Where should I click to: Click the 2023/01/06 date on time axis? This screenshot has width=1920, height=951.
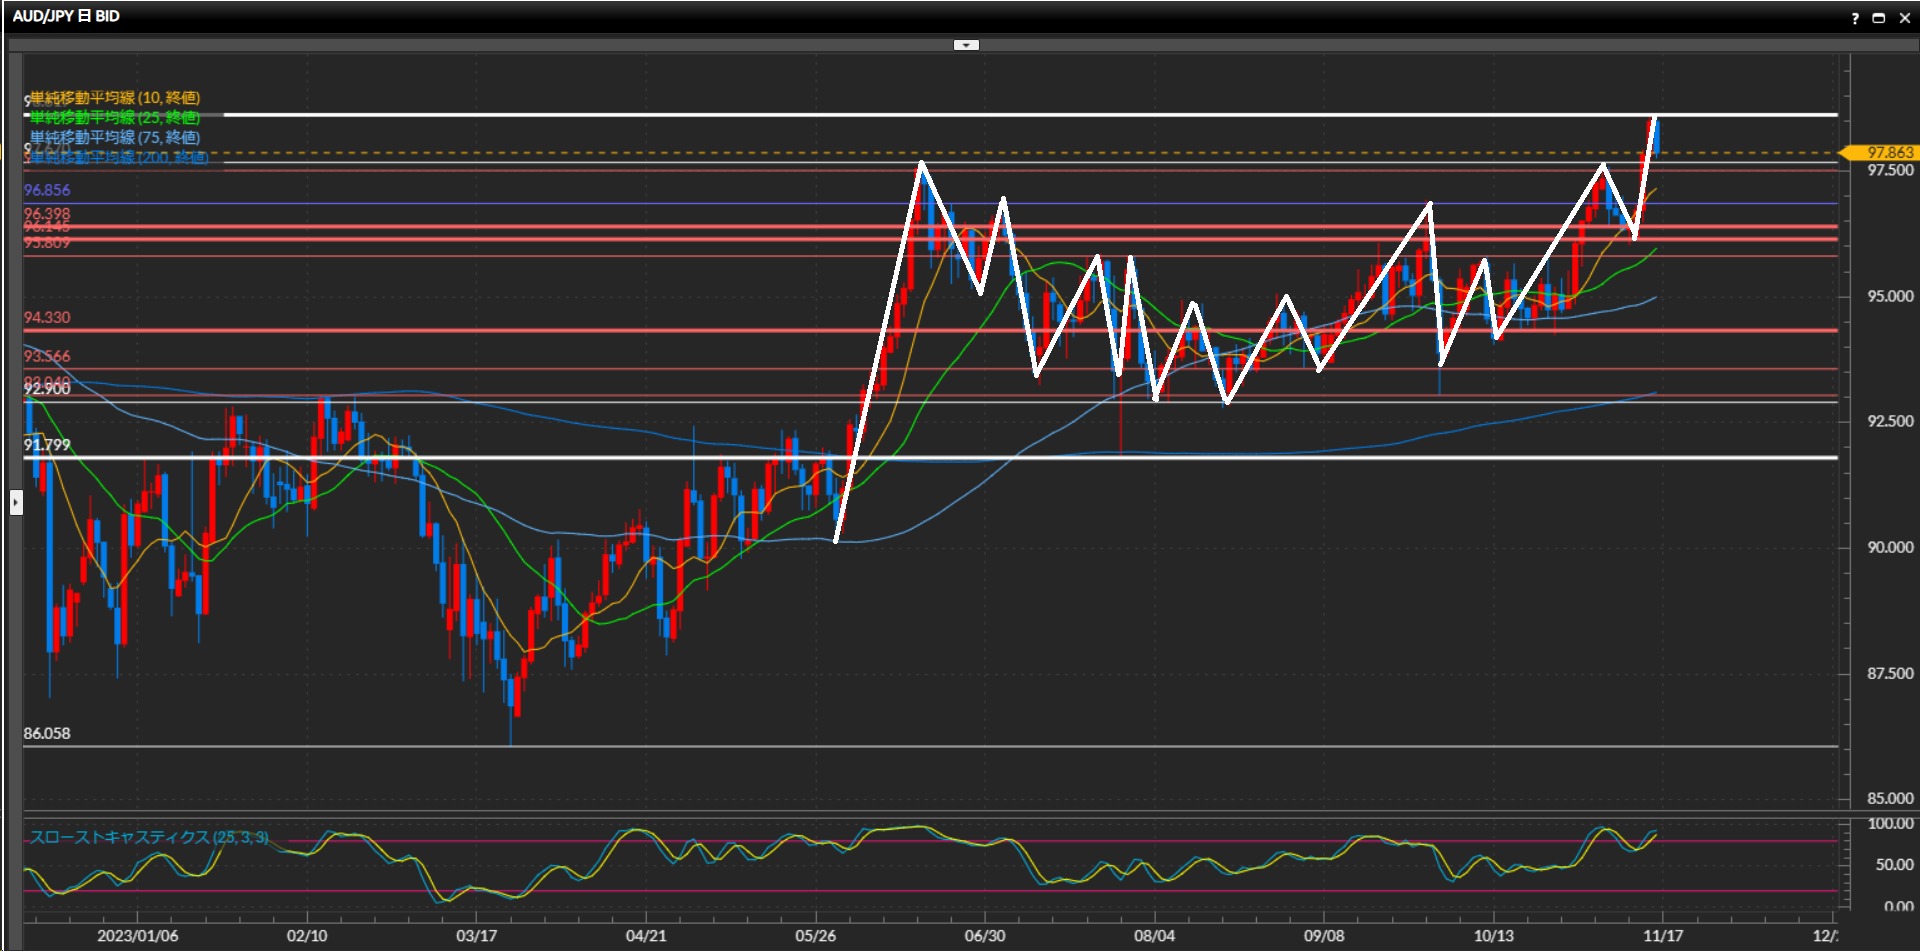click(137, 936)
